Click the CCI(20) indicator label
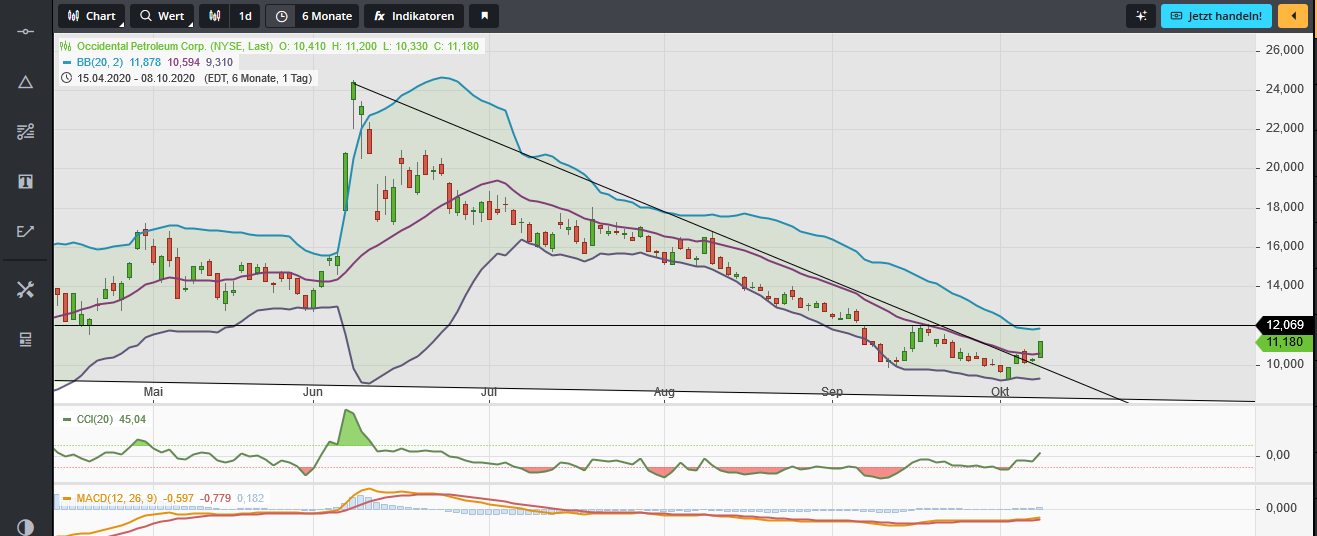The width and height of the screenshot is (1317, 536). click(x=104, y=419)
